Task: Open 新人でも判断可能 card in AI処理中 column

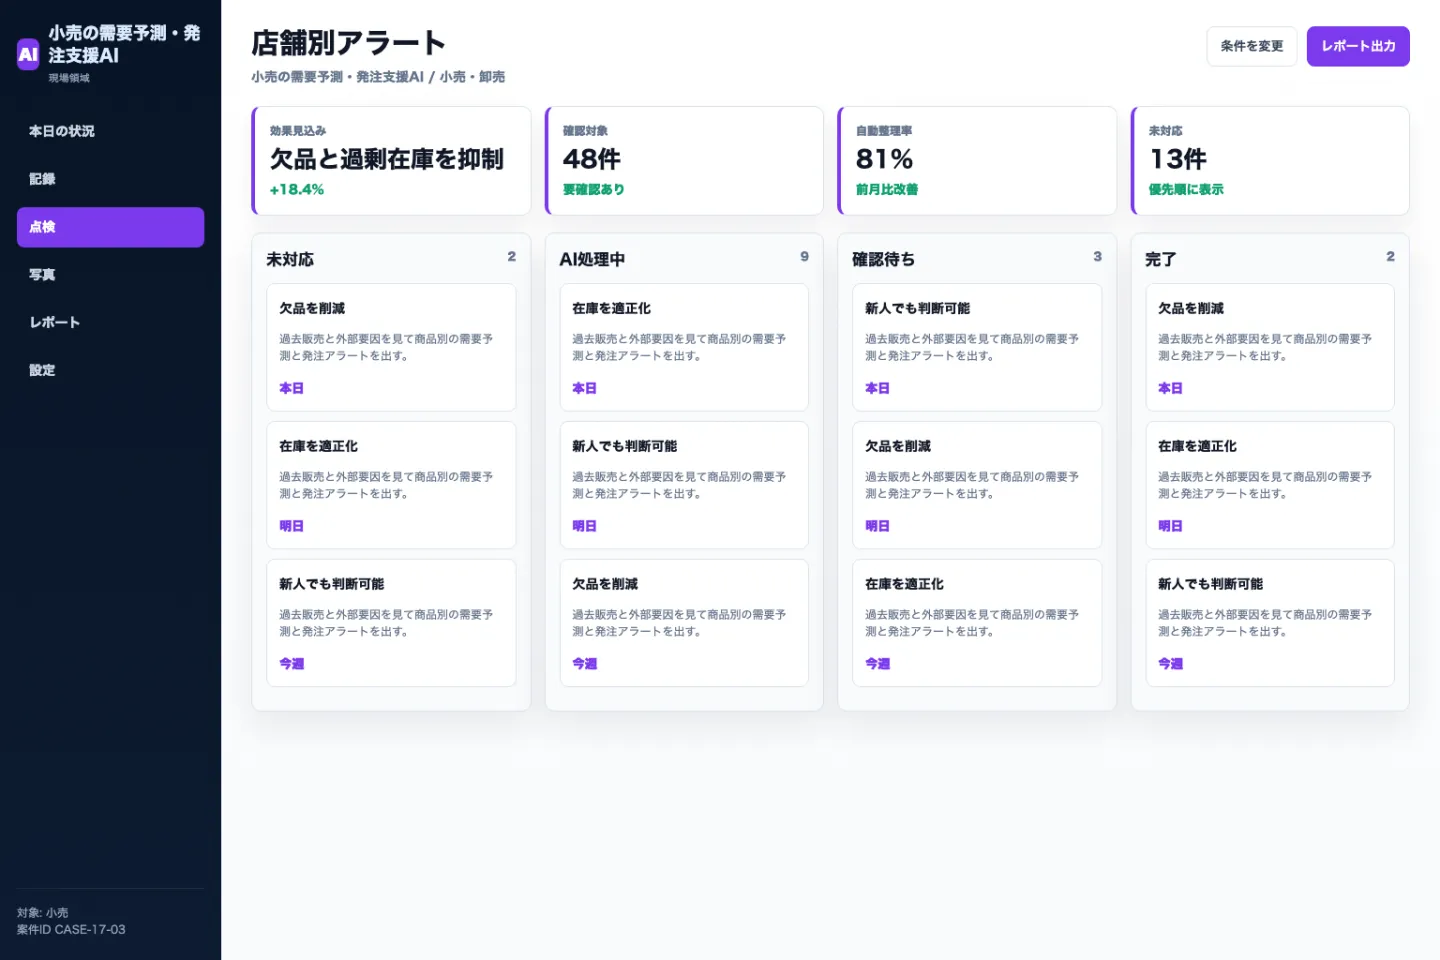Action: pos(684,485)
